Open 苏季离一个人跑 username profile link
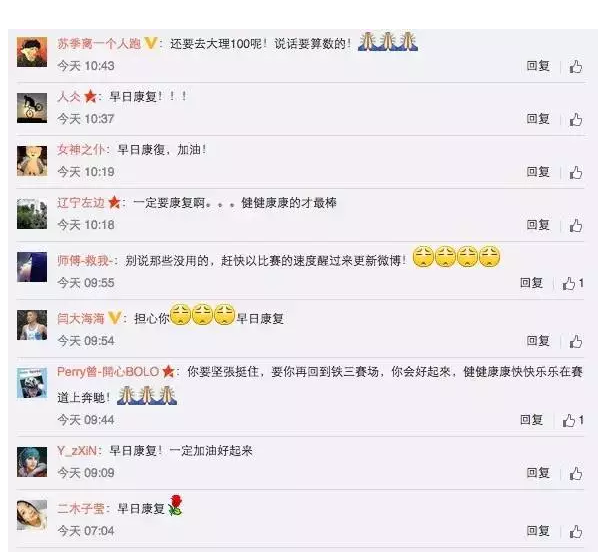Viewport: 602px width, 558px height. coord(99,43)
